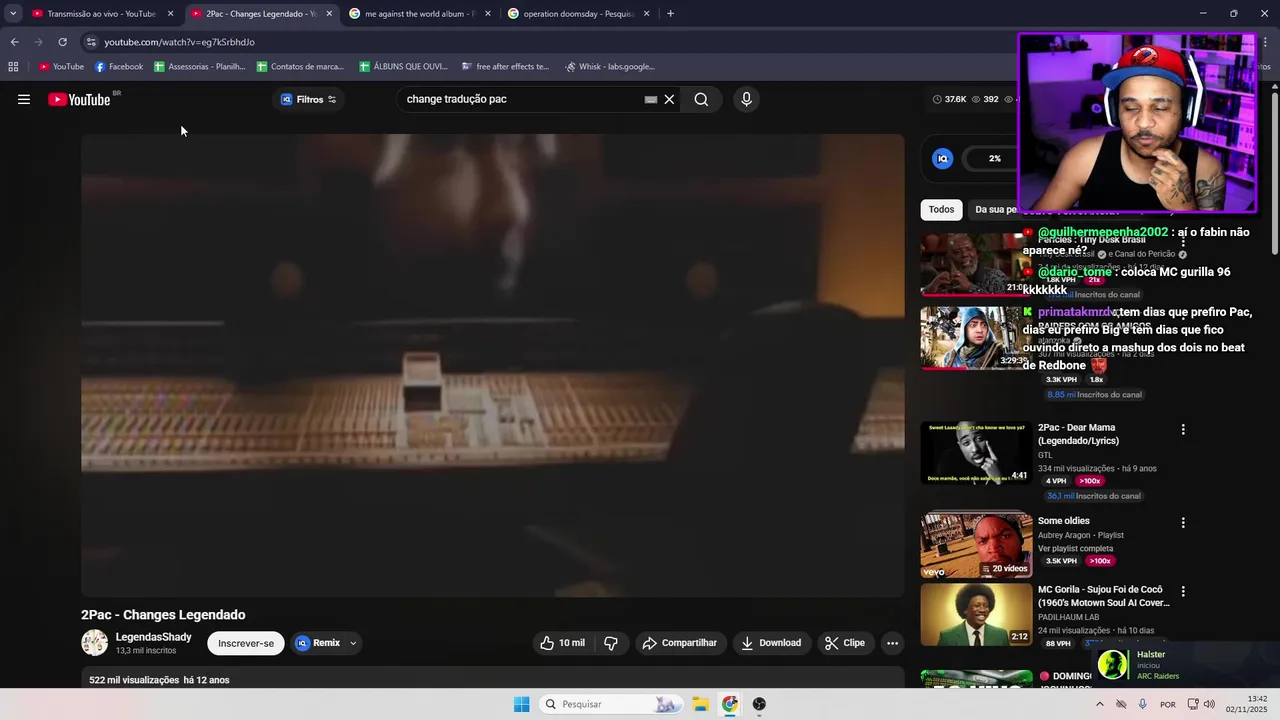Open the 2Pac - Dear Mama (Legendado/Lyrics) title

click(1078, 434)
